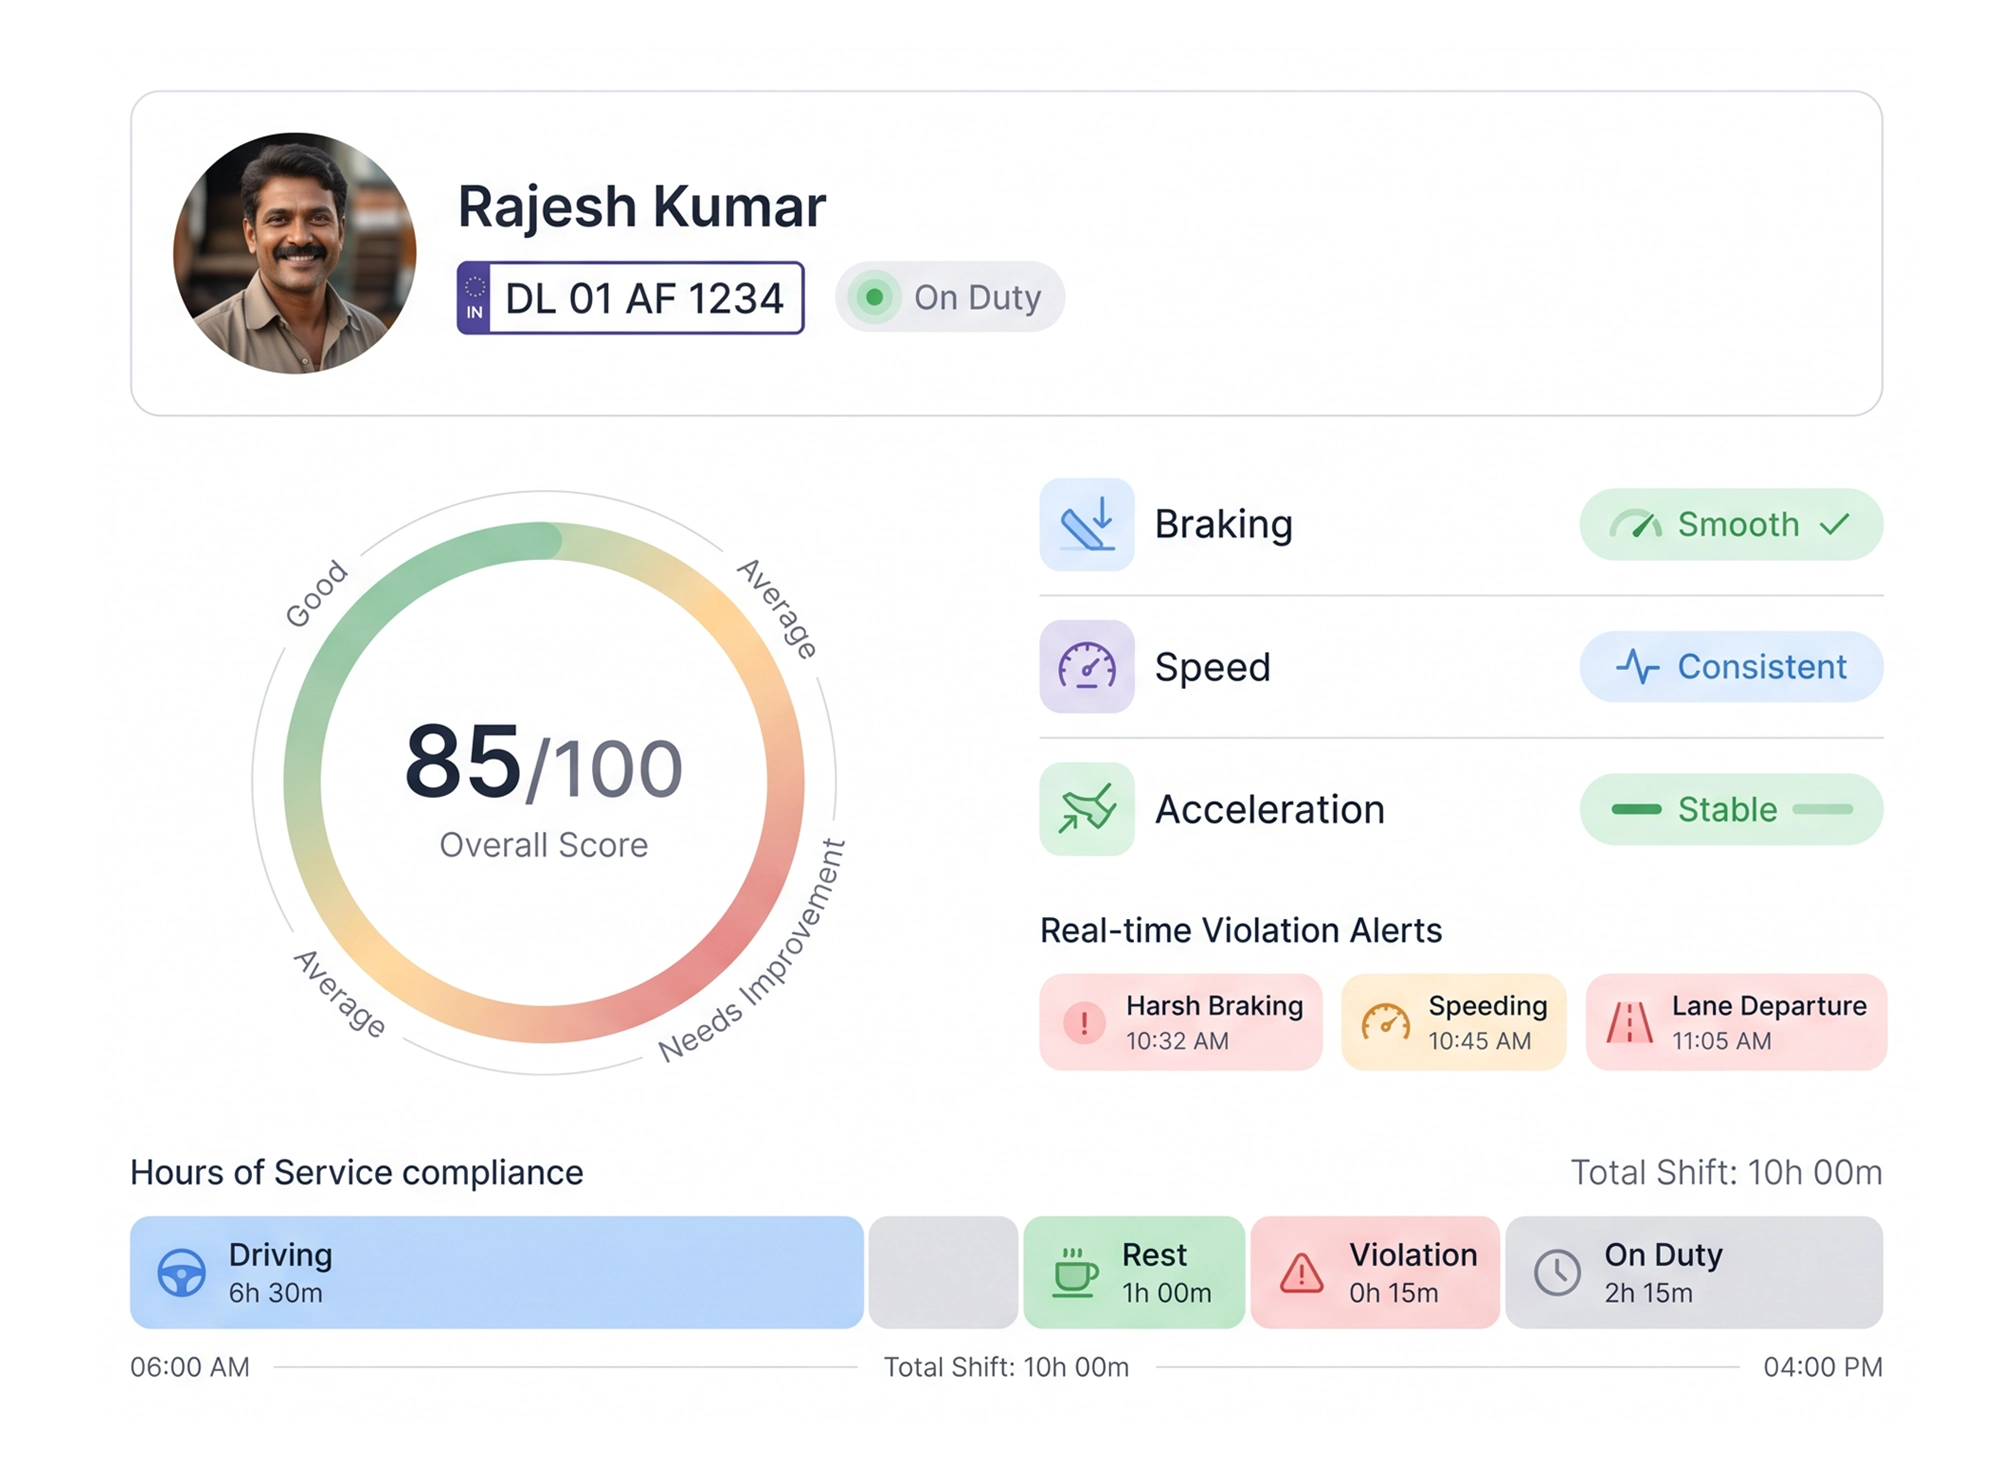This screenshot has height=1463, width=2014.
Task: Click the lower-left Average label on the ring
Action: [x=340, y=994]
